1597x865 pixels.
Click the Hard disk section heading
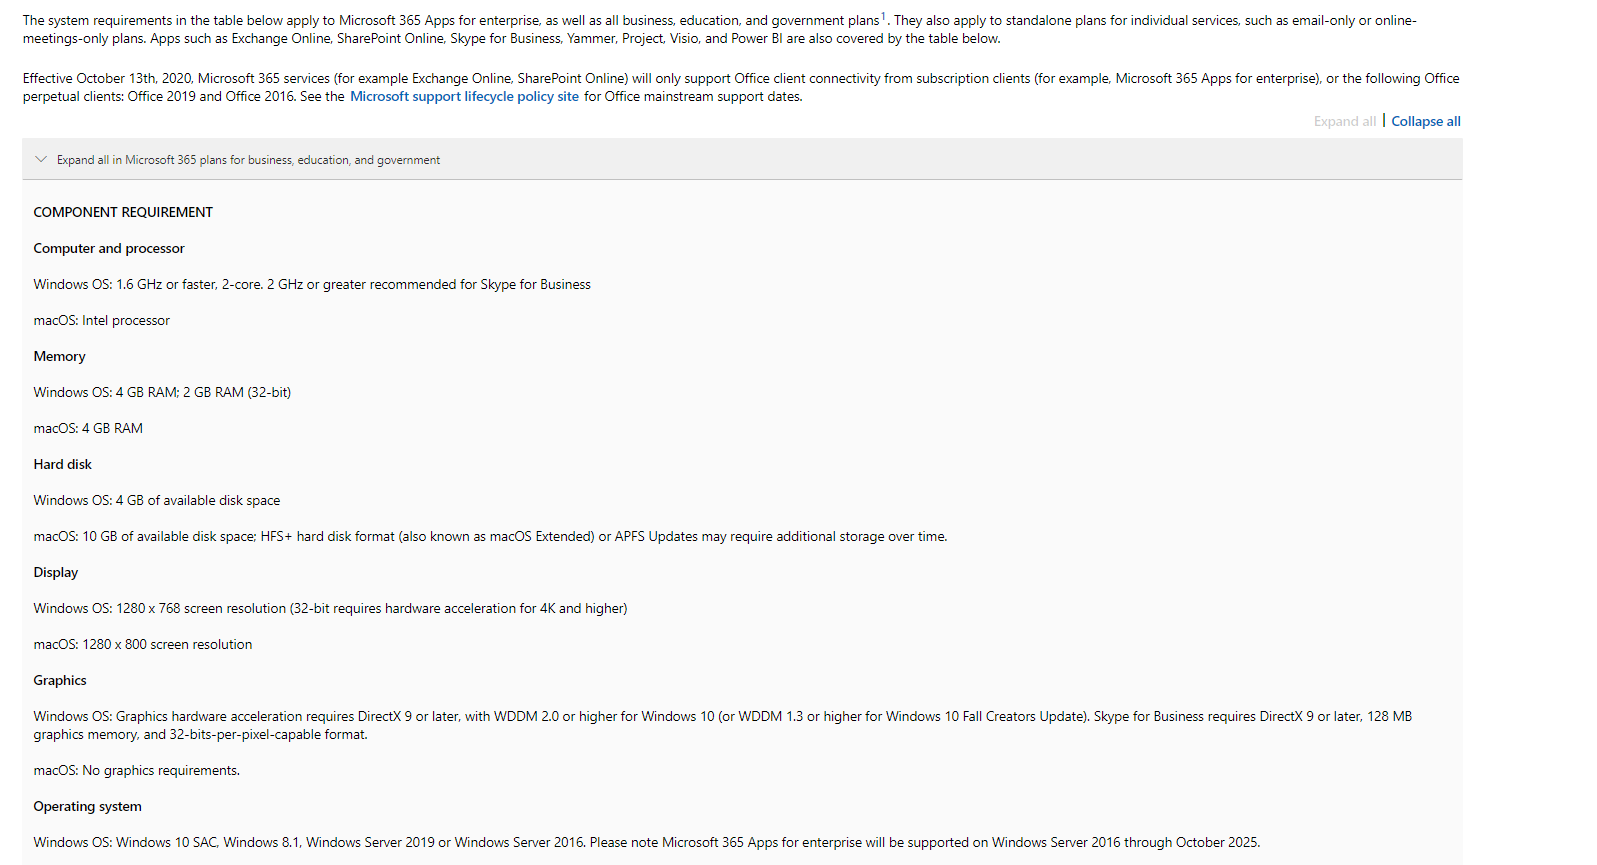click(62, 464)
